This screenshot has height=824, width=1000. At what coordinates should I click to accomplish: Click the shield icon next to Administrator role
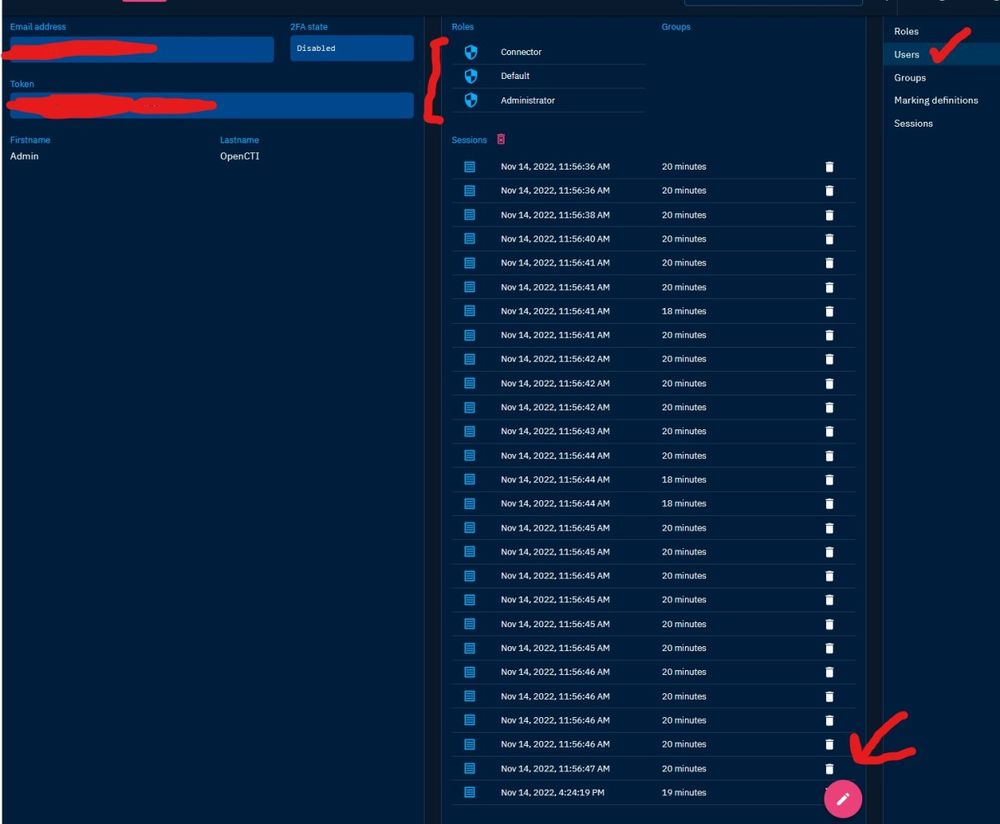click(x=471, y=100)
